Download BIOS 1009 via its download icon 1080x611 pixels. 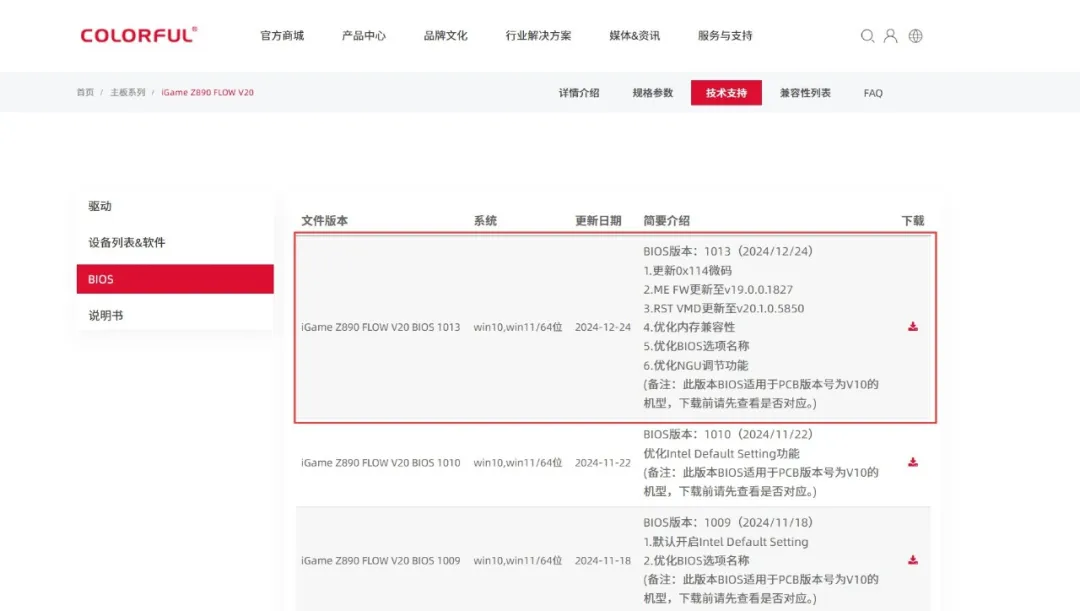pyautogui.click(x=913, y=560)
